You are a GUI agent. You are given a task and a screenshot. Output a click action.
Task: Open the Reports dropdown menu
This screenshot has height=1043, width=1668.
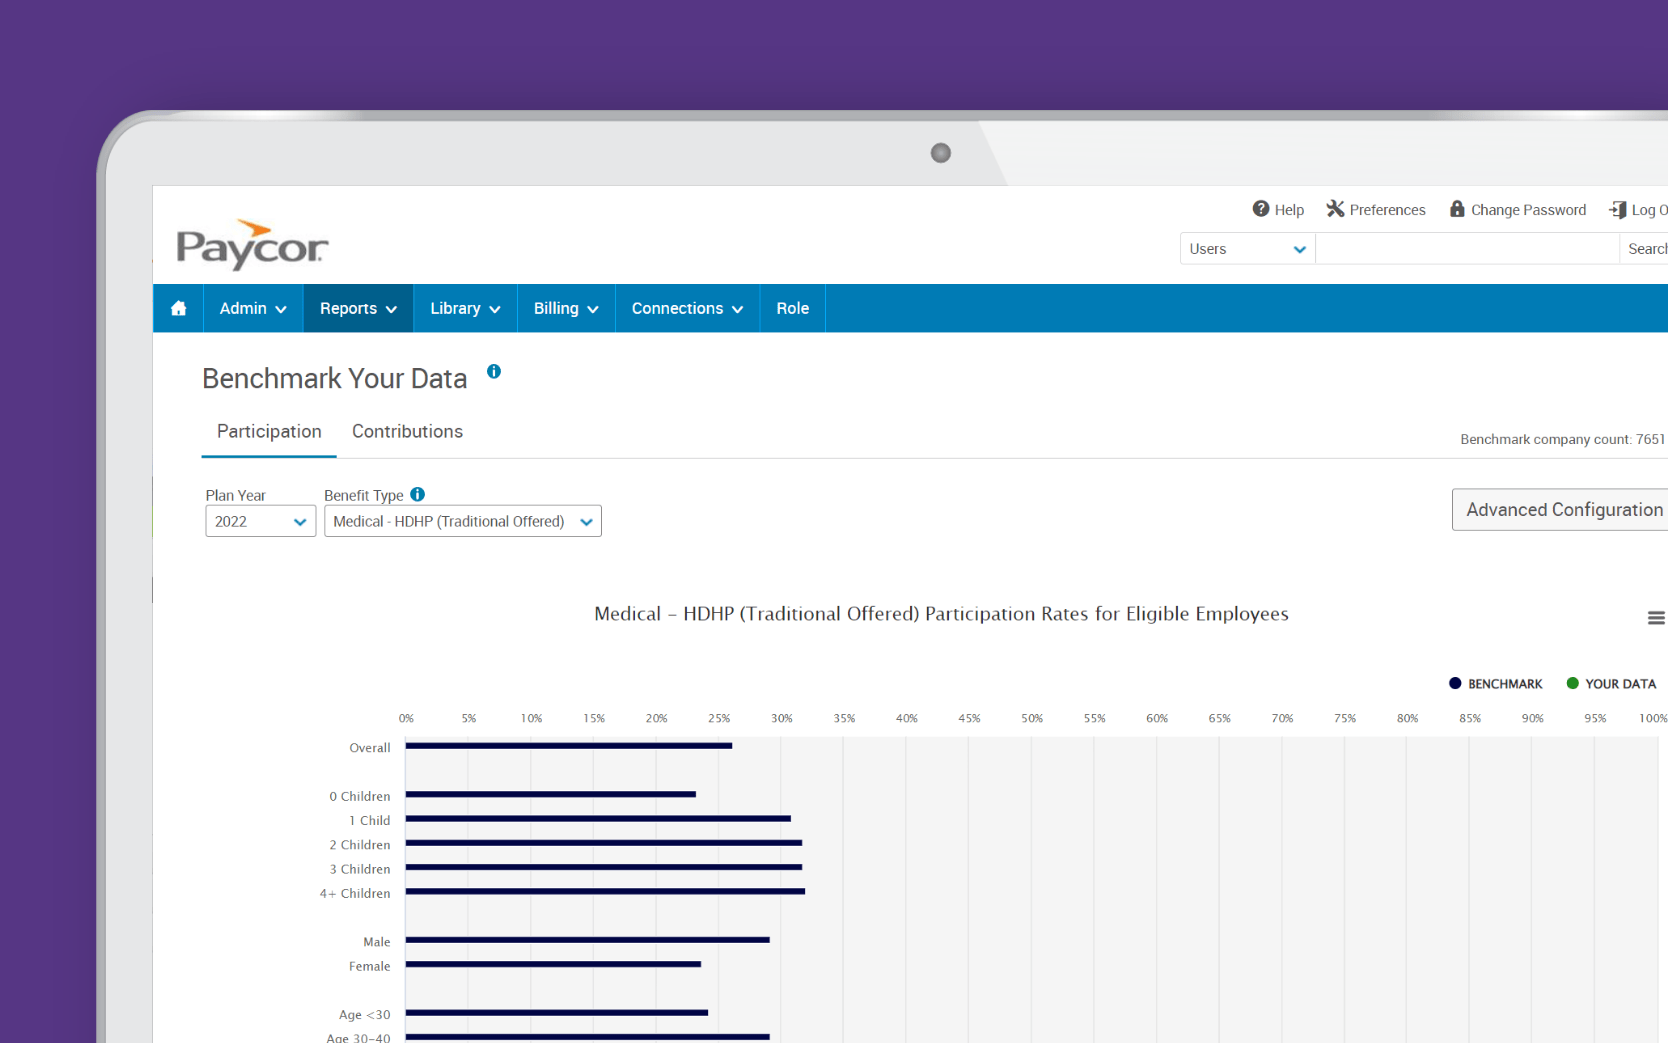tap(358, 308)
